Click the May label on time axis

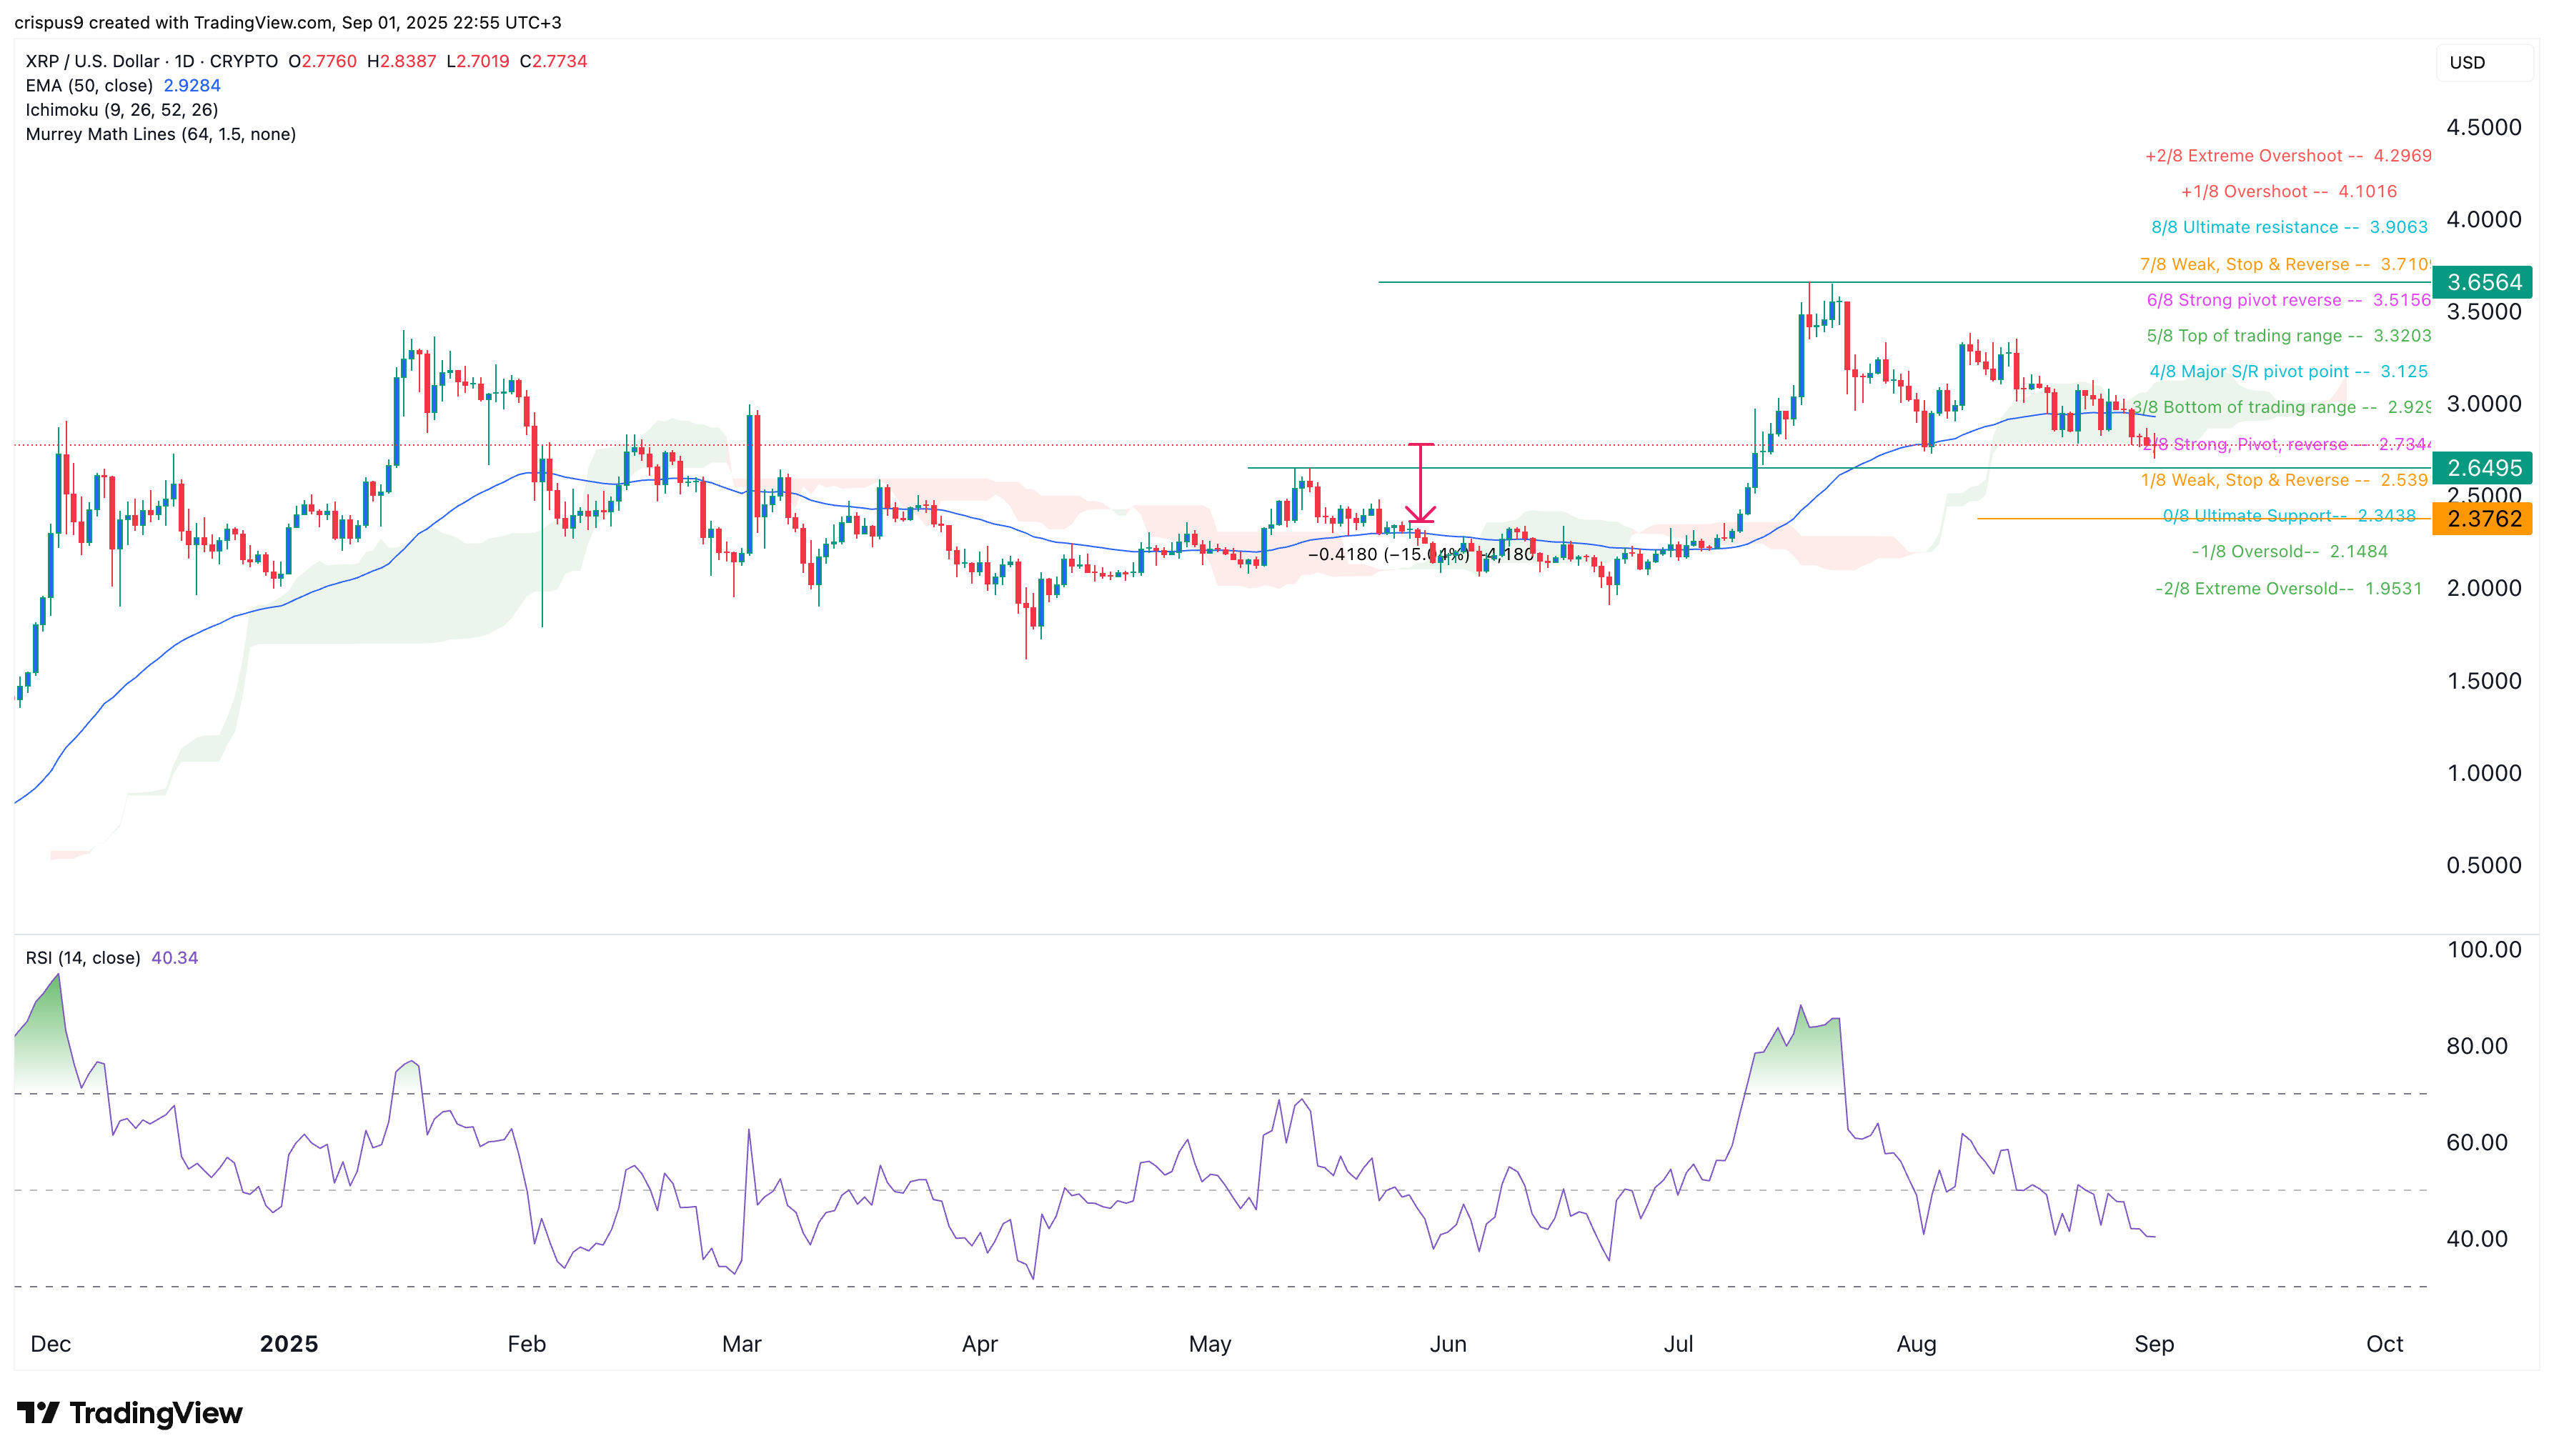coord(1210,1344)
